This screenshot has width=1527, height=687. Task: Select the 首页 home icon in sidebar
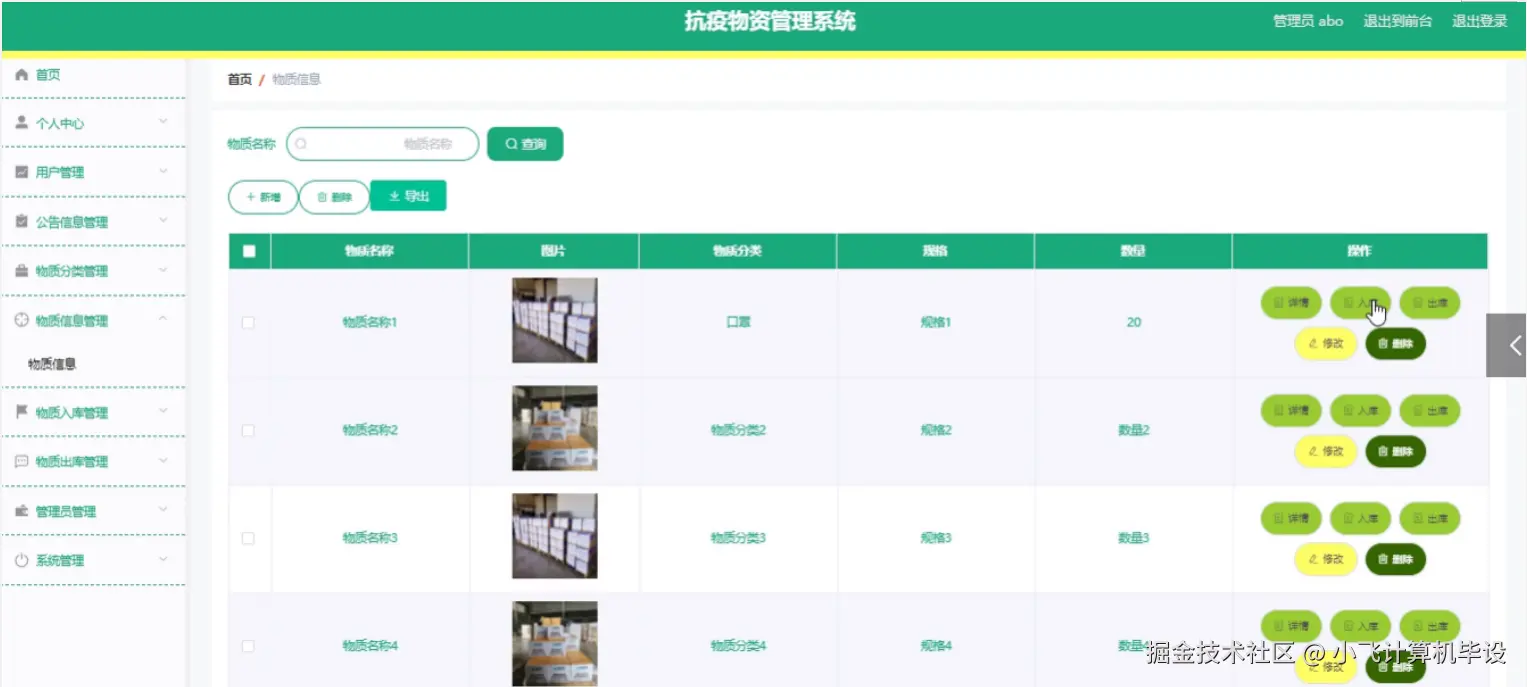point(20,73)
